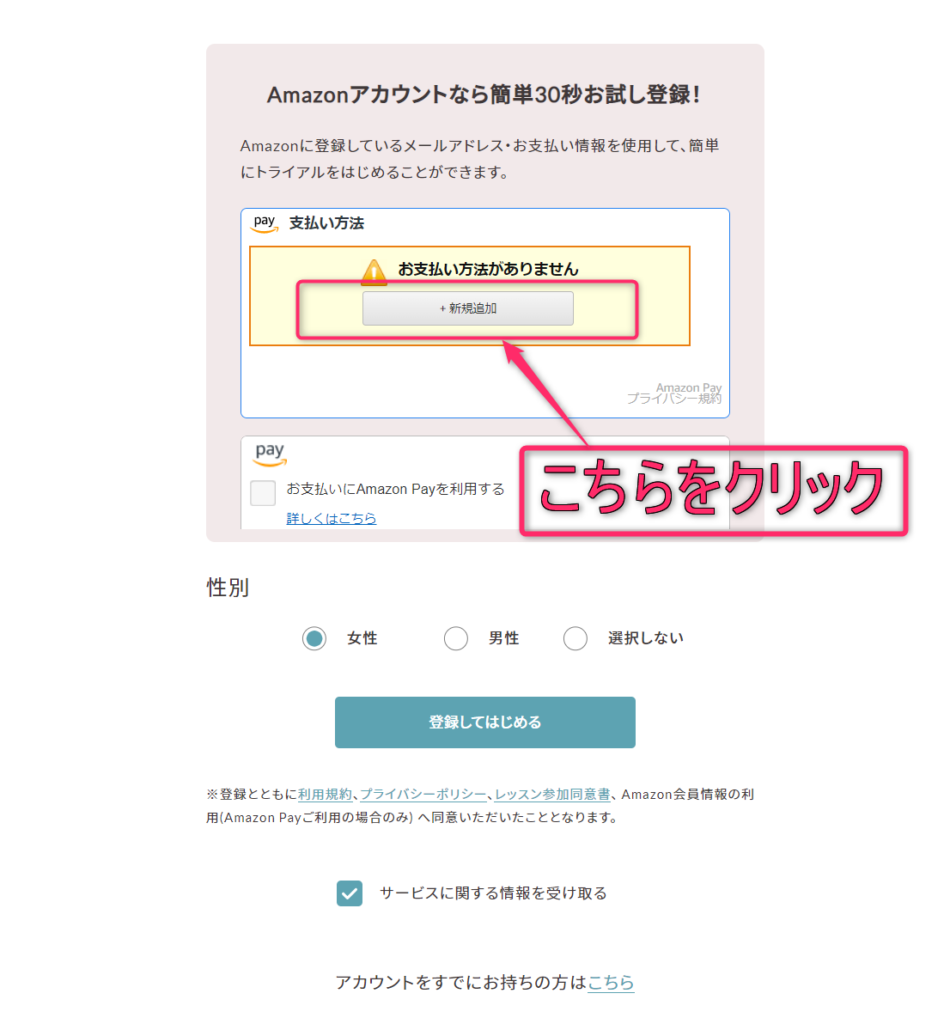Image resolution: width=950 pixels, height=1024 pixels.
Task: Enable お支払いにAmazon Payを利用する checkbox
Action: [263, 493]
